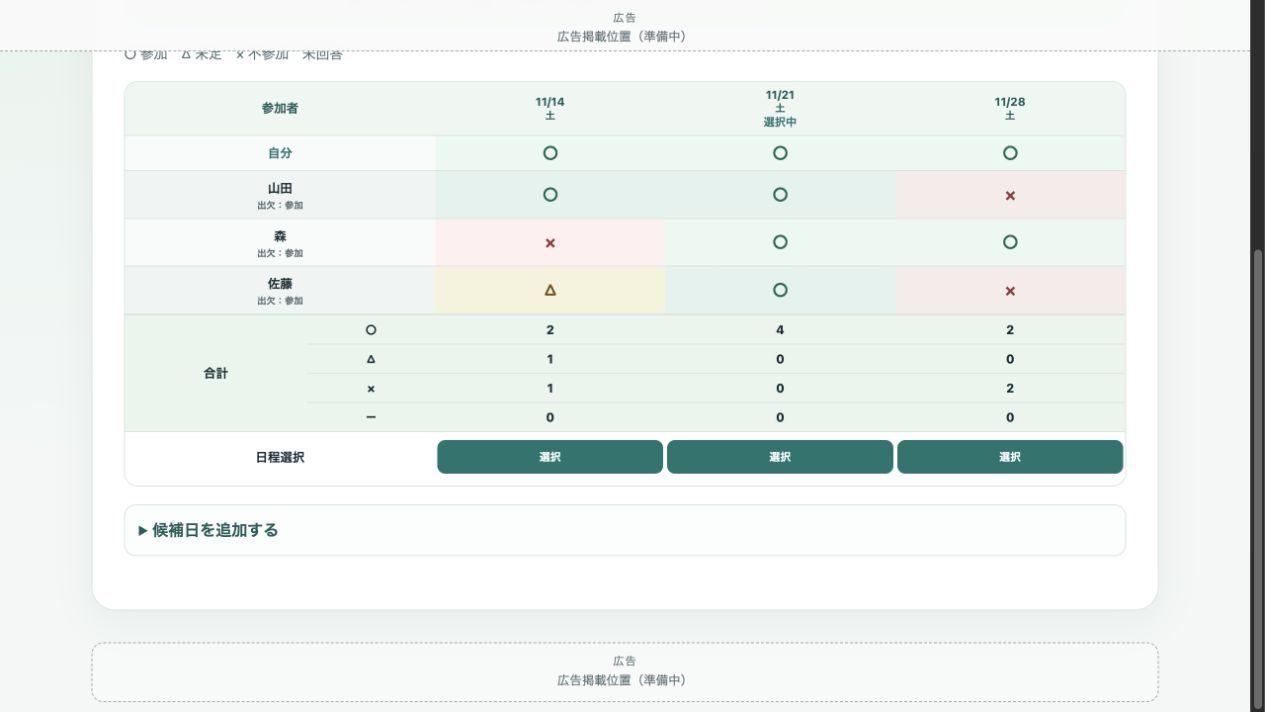The height and width of the screenshot is (712, 1265).
Task: Click the dash symbol in 合計 row header
Action: click(371, 417)
